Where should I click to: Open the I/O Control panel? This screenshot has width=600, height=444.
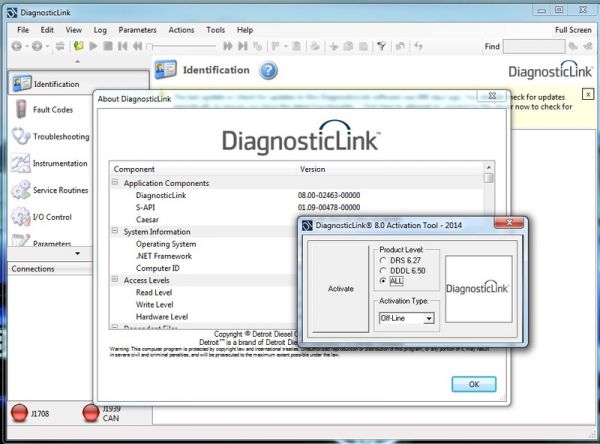pos(21,216)
